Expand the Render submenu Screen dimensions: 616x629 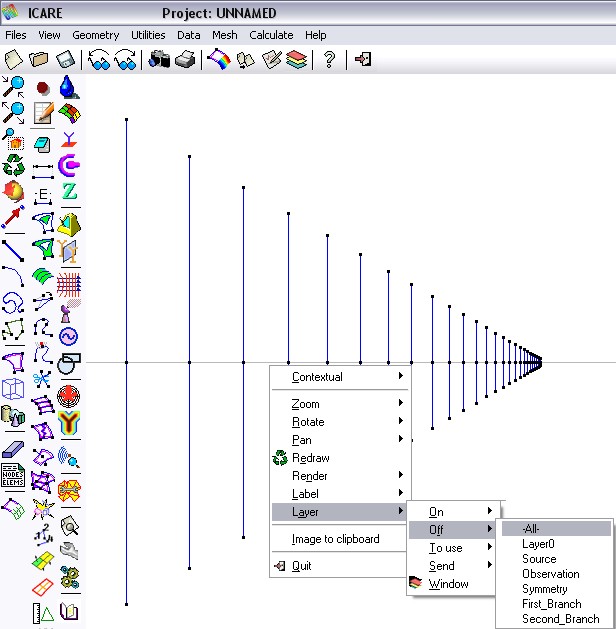pos(340,476)
